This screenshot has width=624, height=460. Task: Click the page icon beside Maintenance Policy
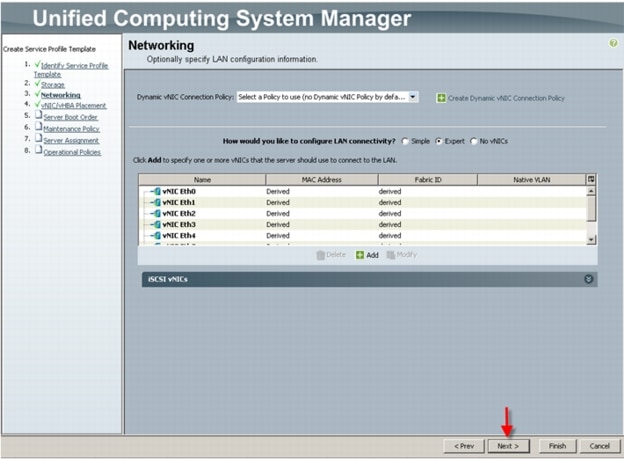click(38, 127)
